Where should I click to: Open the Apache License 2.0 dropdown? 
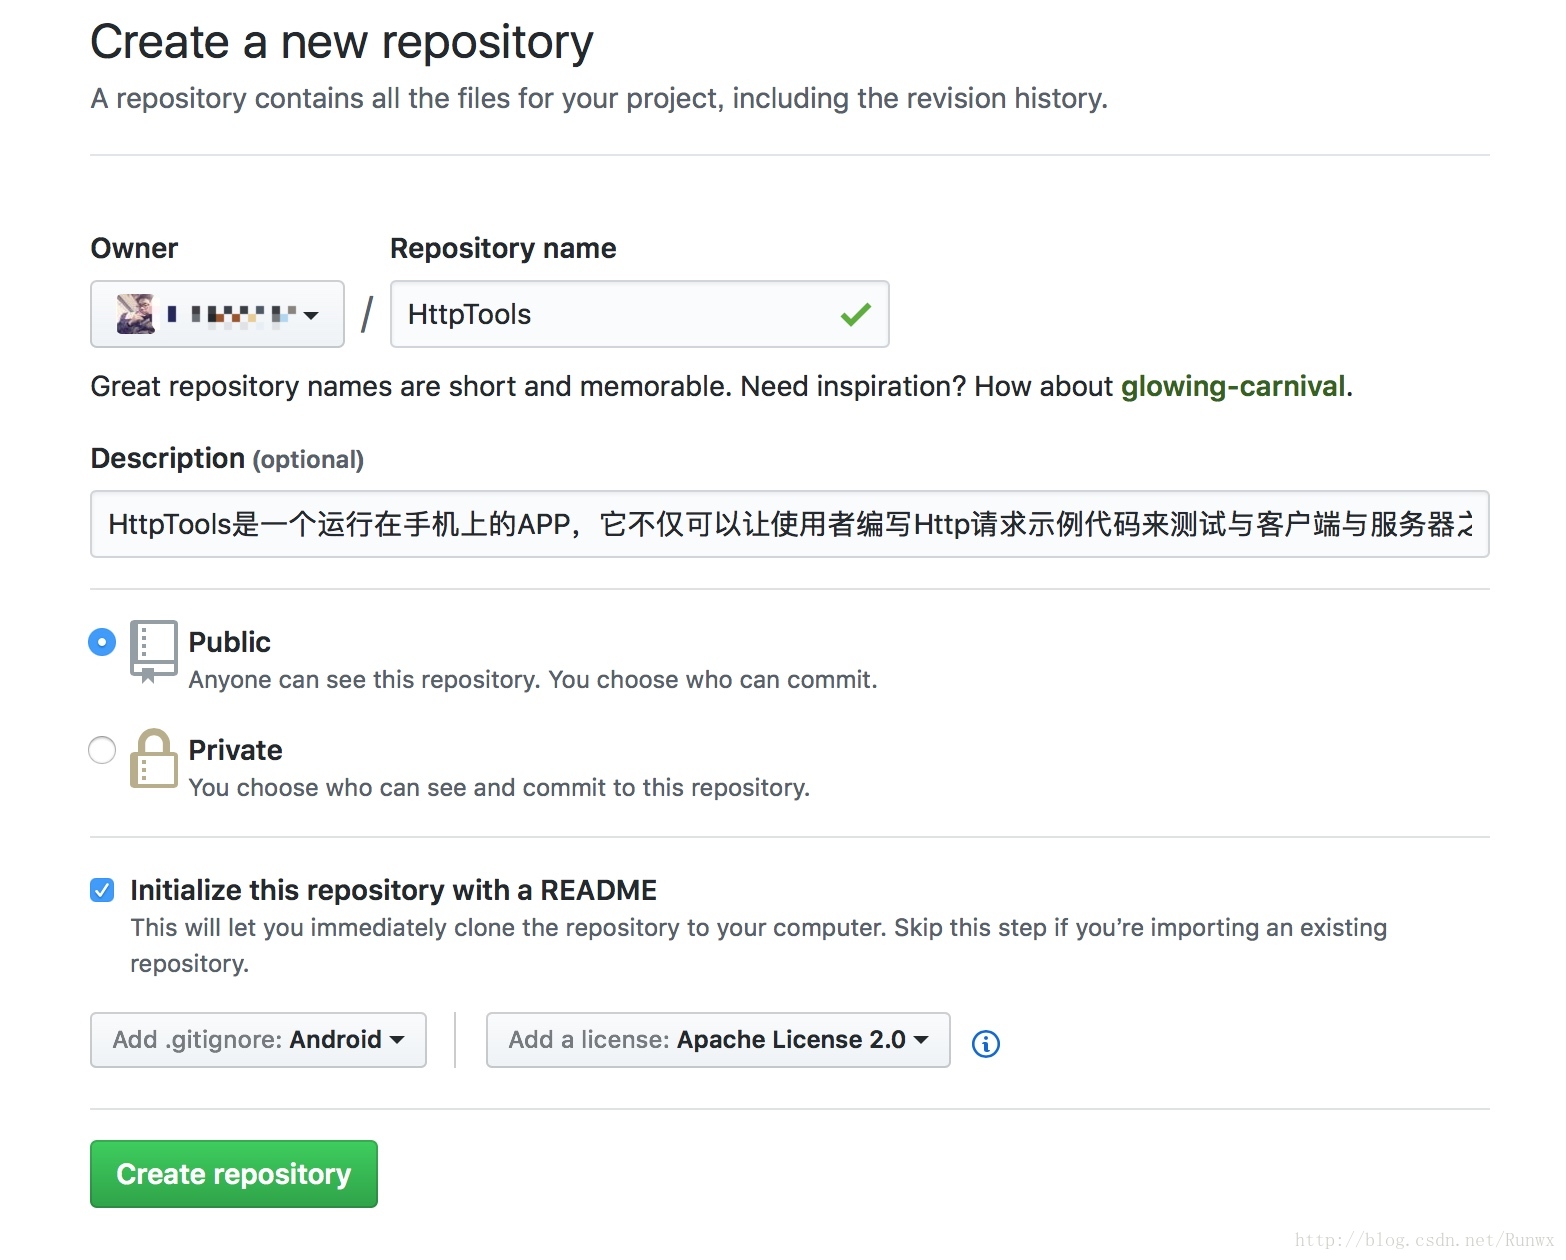click(x=717, y=1040)
